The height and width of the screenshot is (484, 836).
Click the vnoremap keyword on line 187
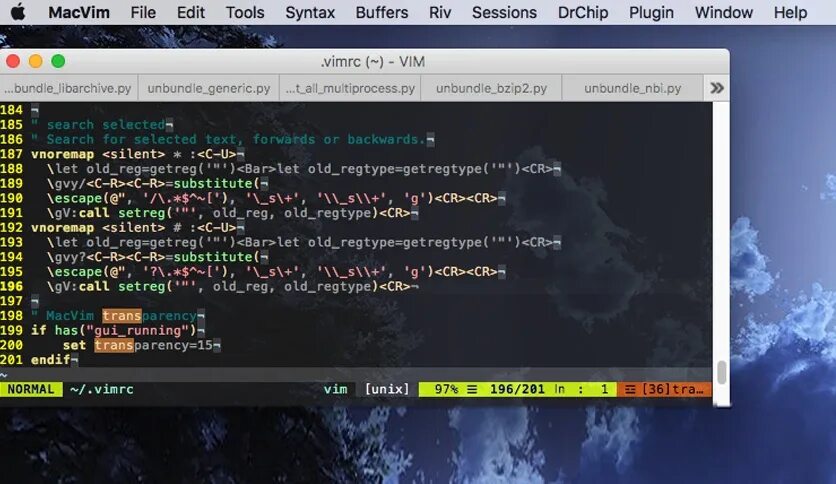pos(62,154)
